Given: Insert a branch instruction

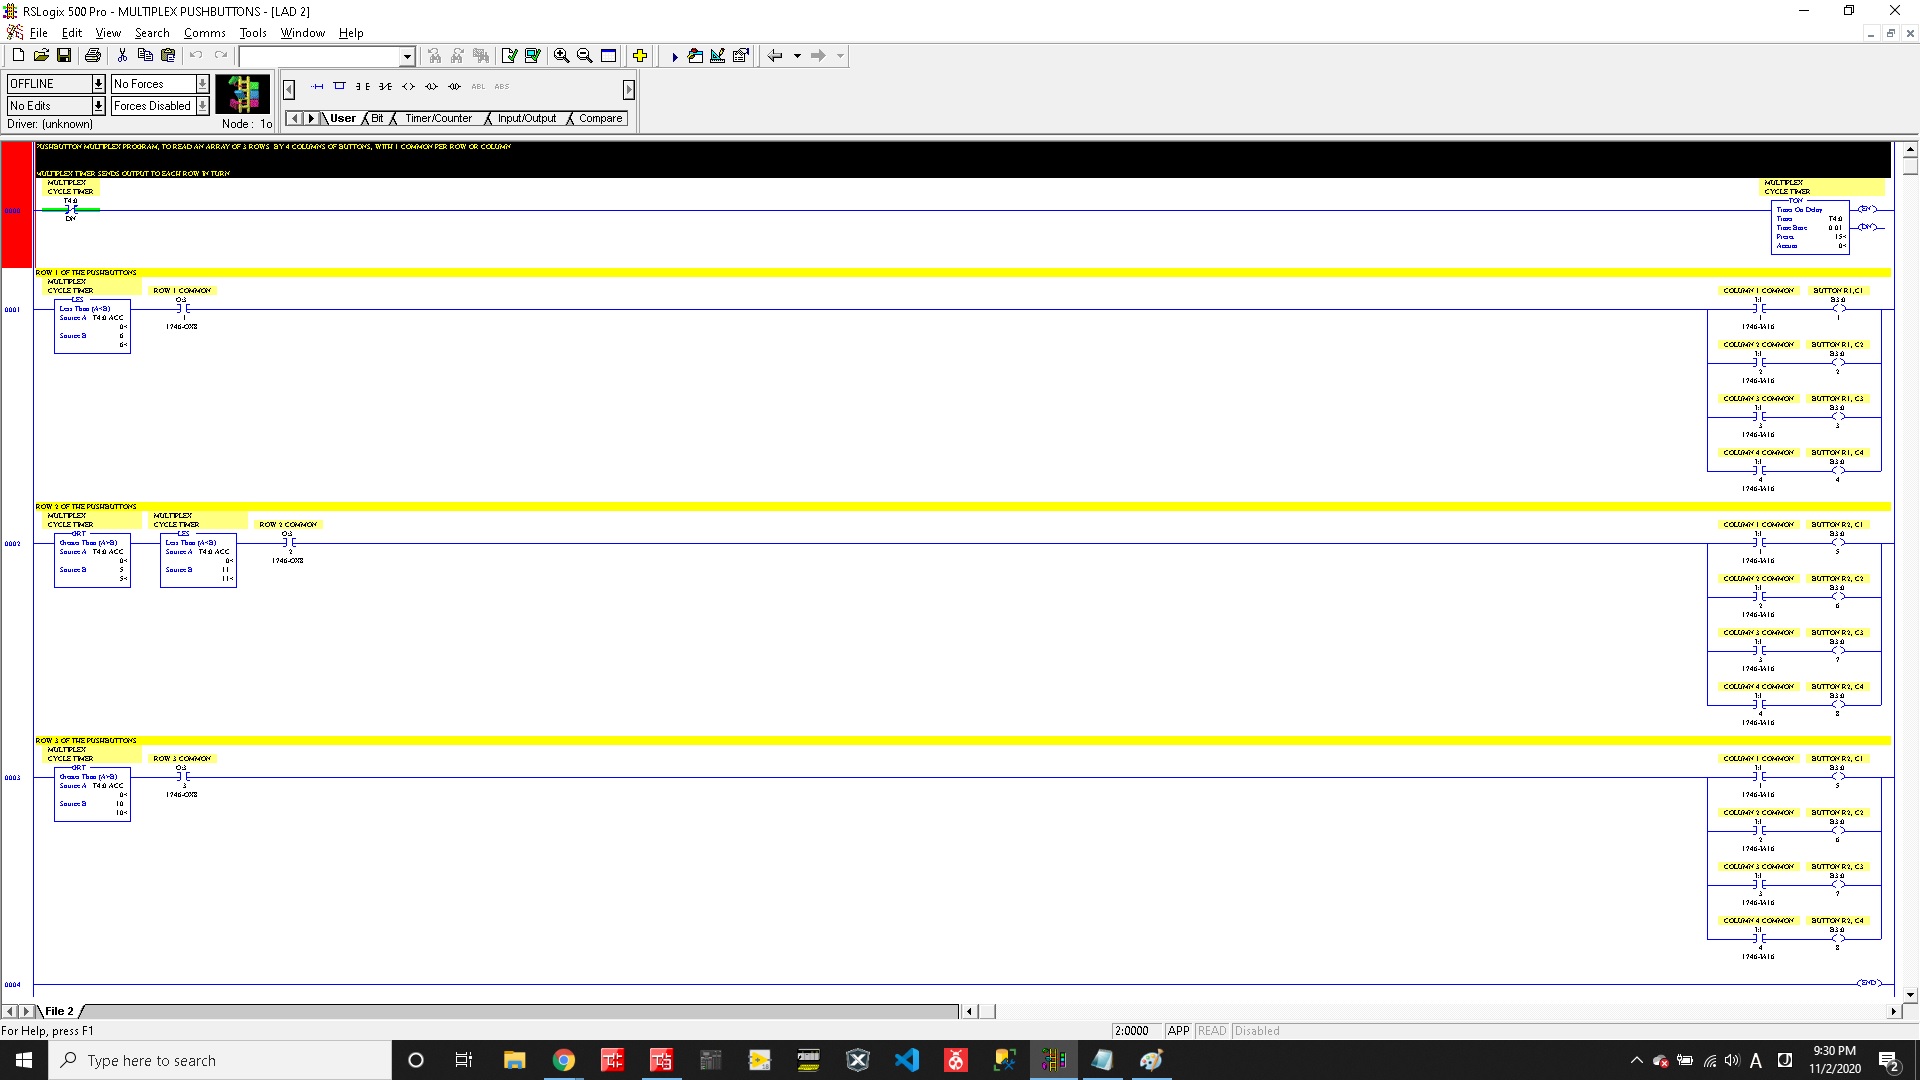Looking at the screenshot, I should (x=339, y=87).
